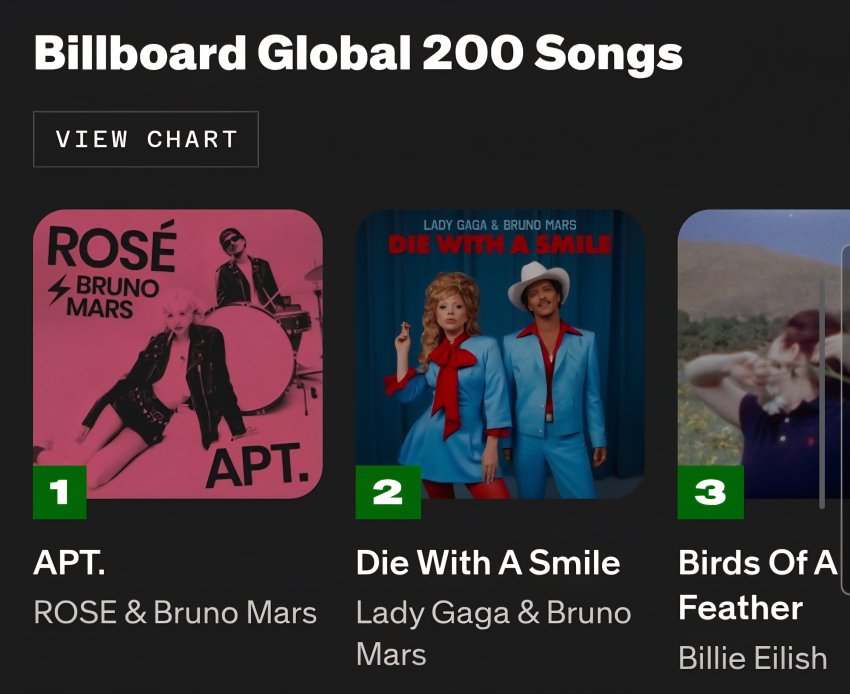The image size is (850, 694).
Task: Click the green rank 1 badge
Action: click(x=60, y=492)
